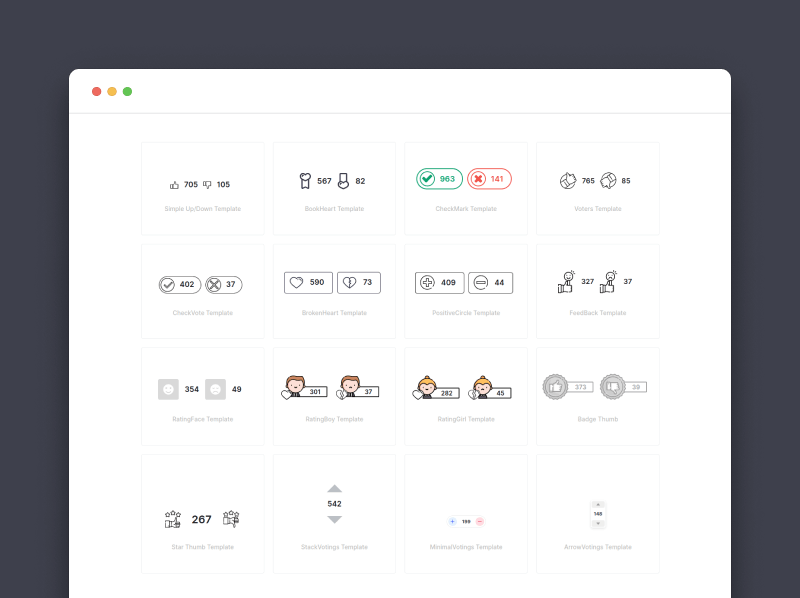
Task: Click the 267 vote count
Action: pos(202,519)
